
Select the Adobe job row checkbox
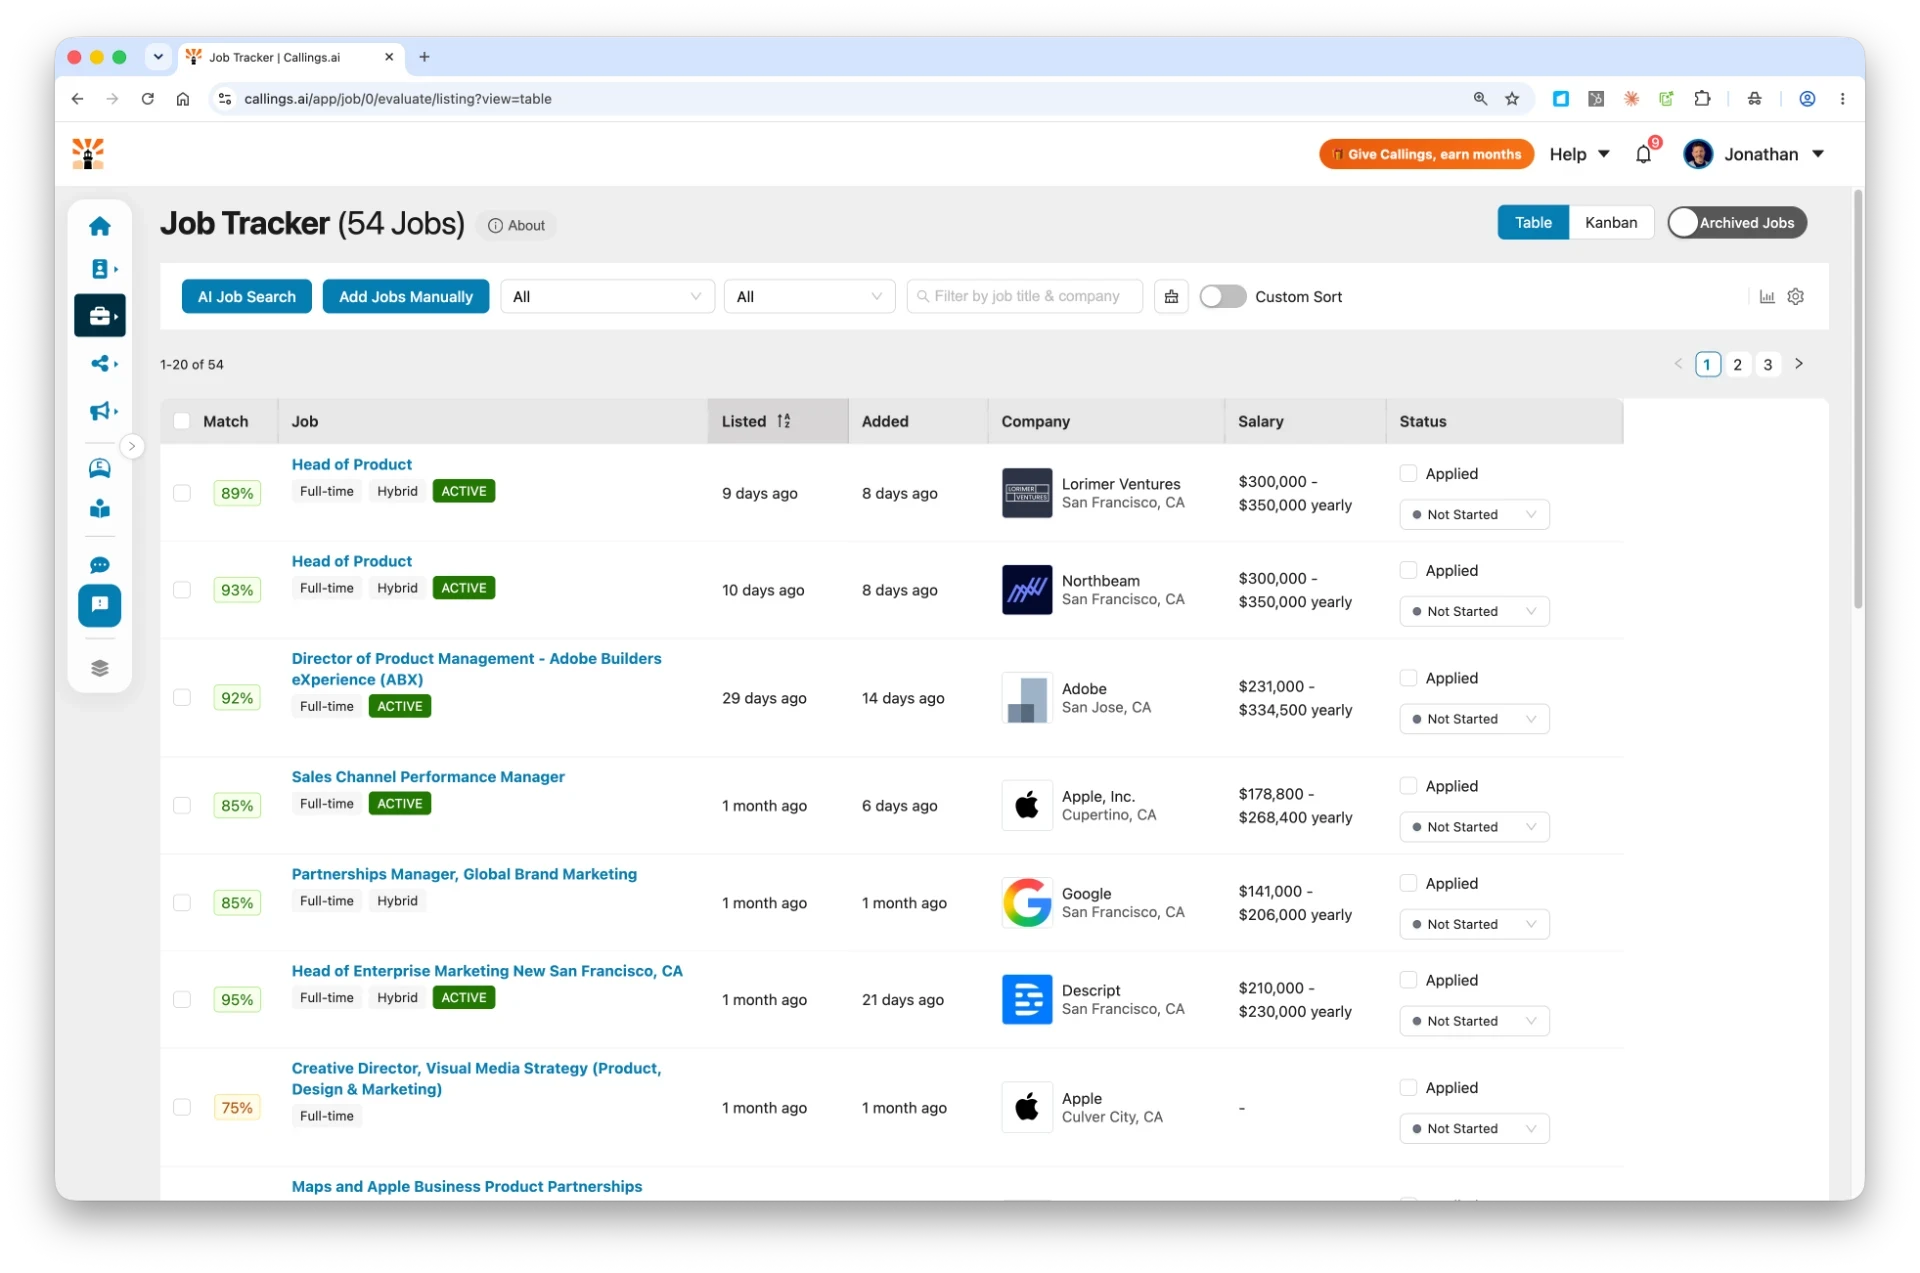[181, 698]
